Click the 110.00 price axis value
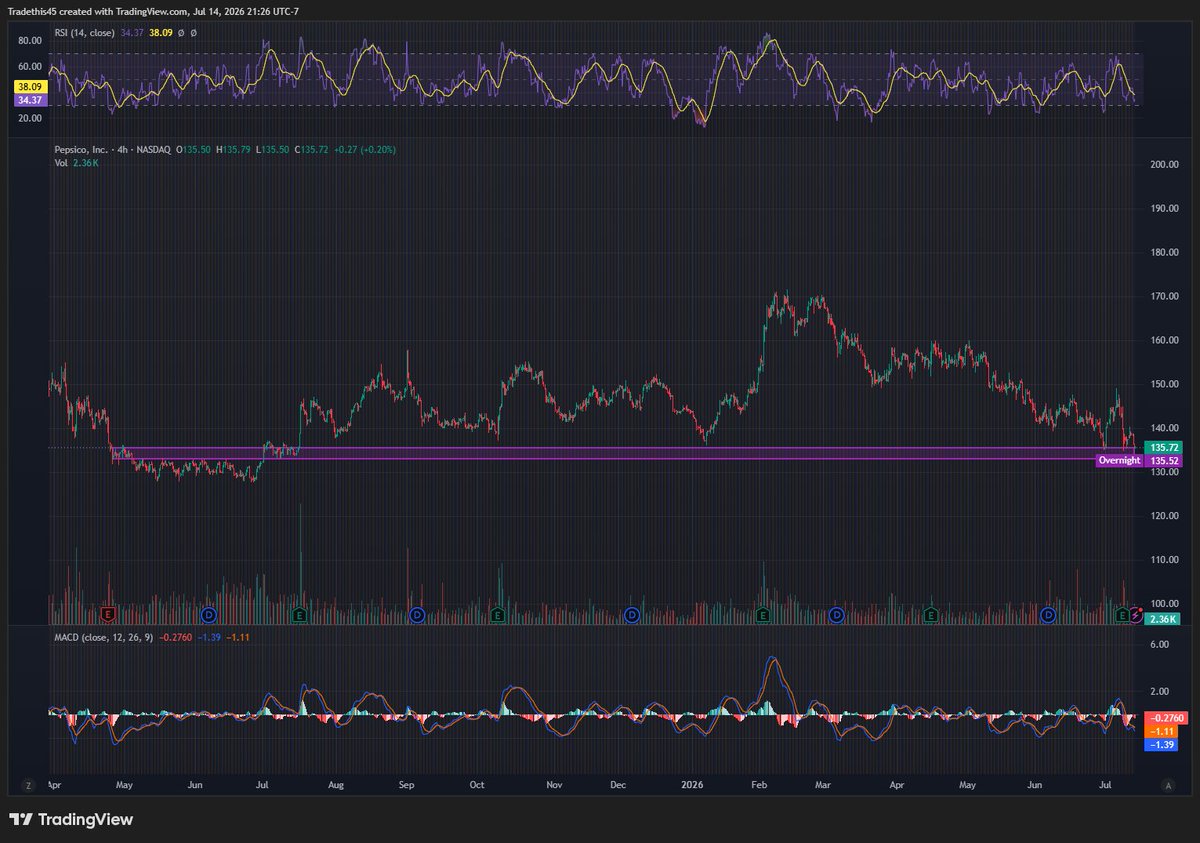This screenshot has width=1200, height=843. [x=1164, y=560]
